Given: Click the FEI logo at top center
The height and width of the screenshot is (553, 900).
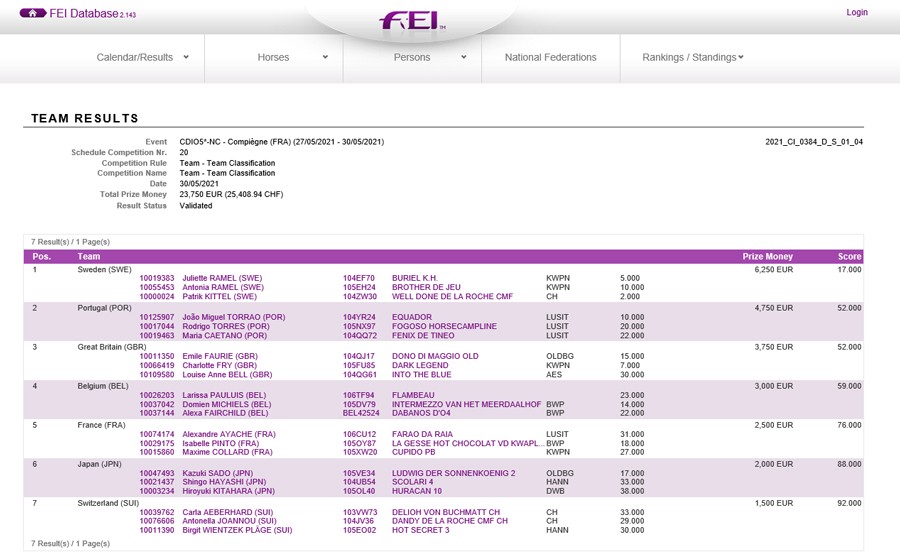Looking at the screenshot, I should point(412,21).
